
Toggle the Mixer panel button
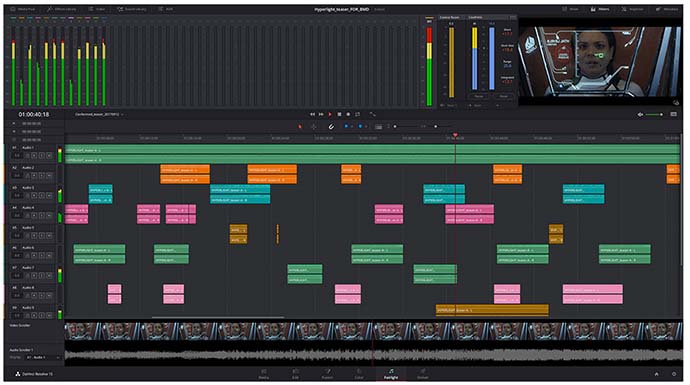(x=570, y=9)
